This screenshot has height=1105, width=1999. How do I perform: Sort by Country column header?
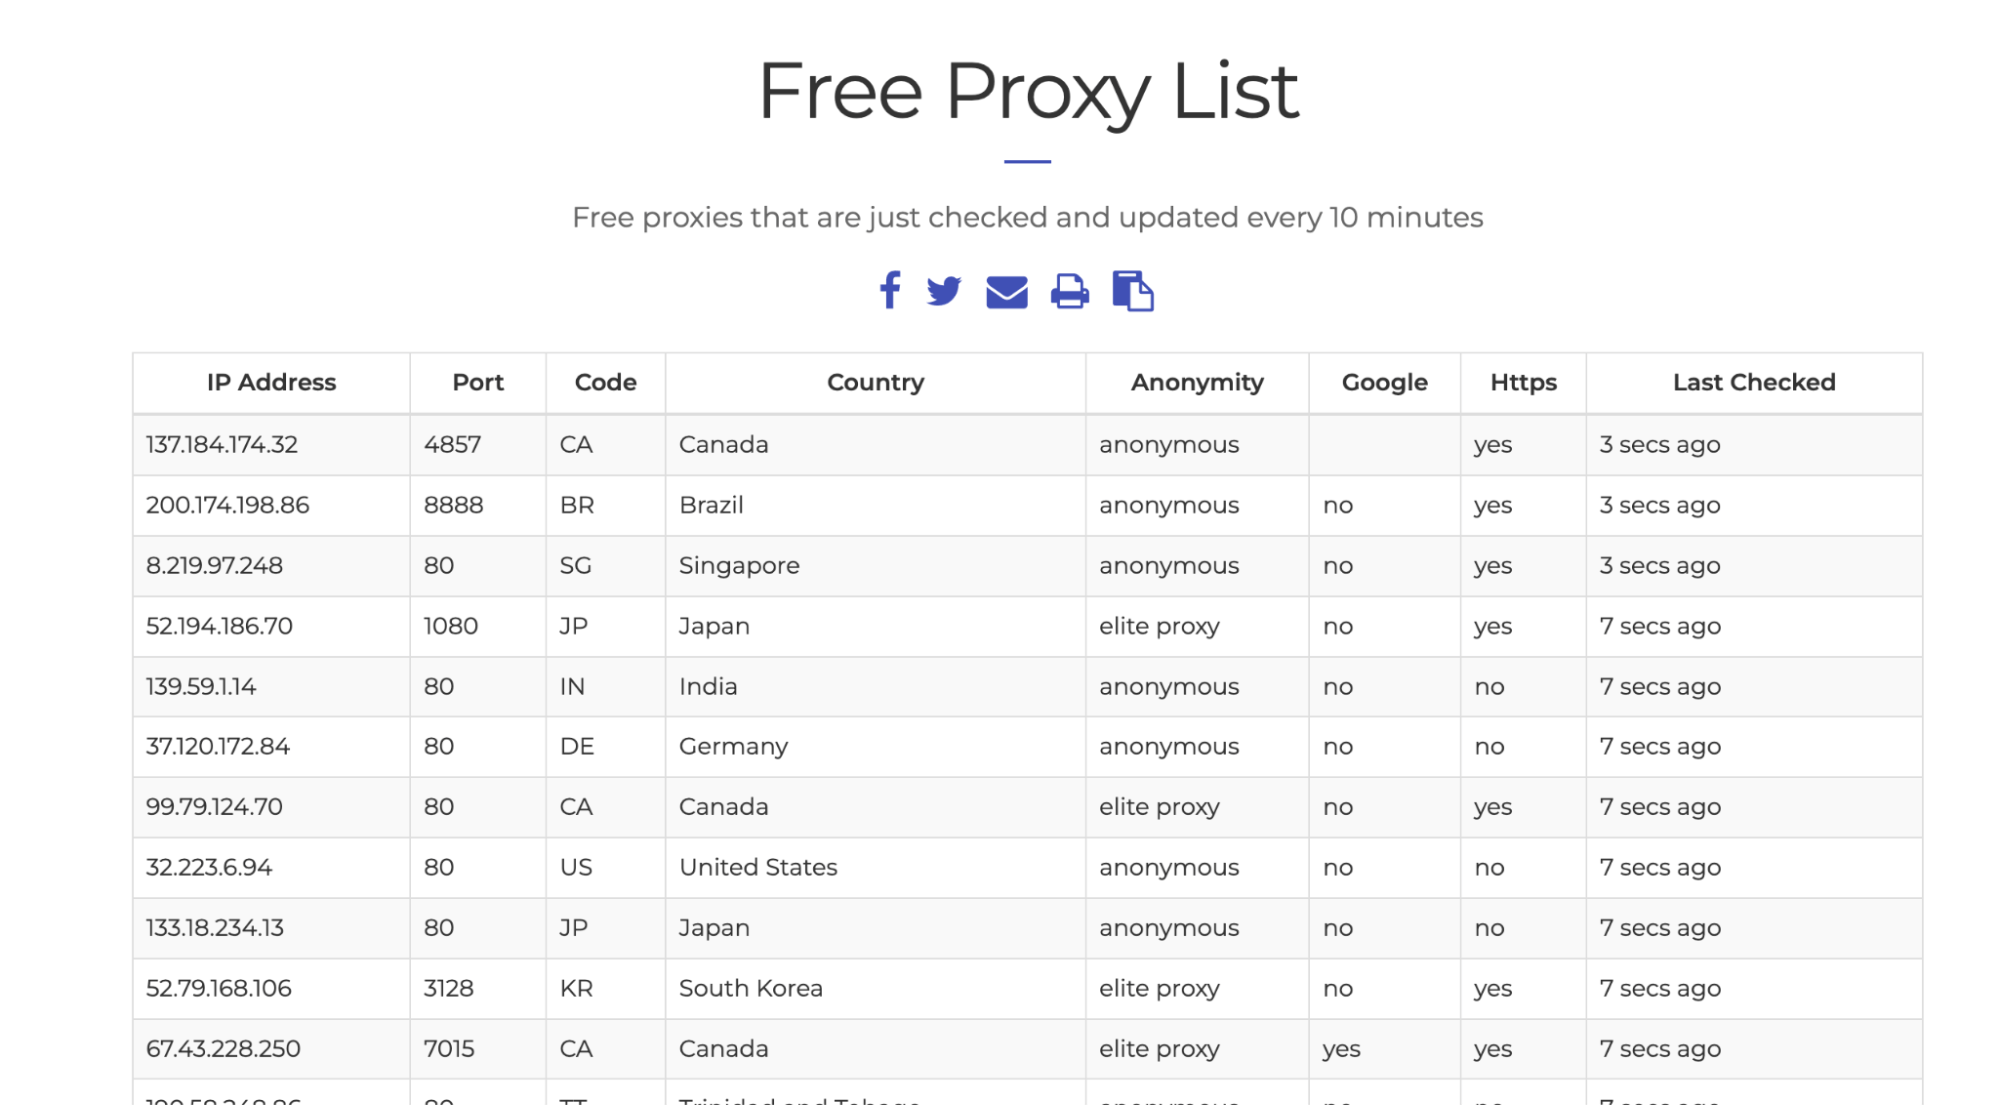tap(875, 382)
